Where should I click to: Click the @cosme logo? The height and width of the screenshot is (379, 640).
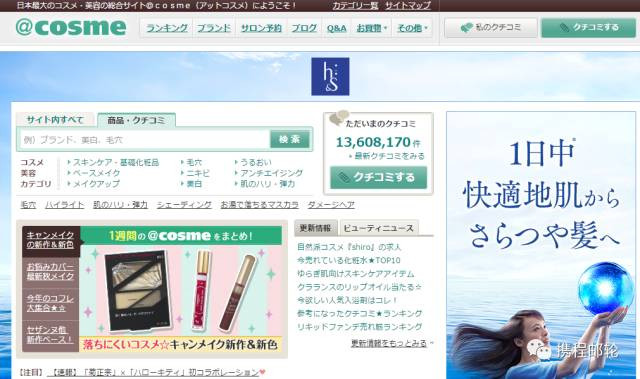point(71,27)
